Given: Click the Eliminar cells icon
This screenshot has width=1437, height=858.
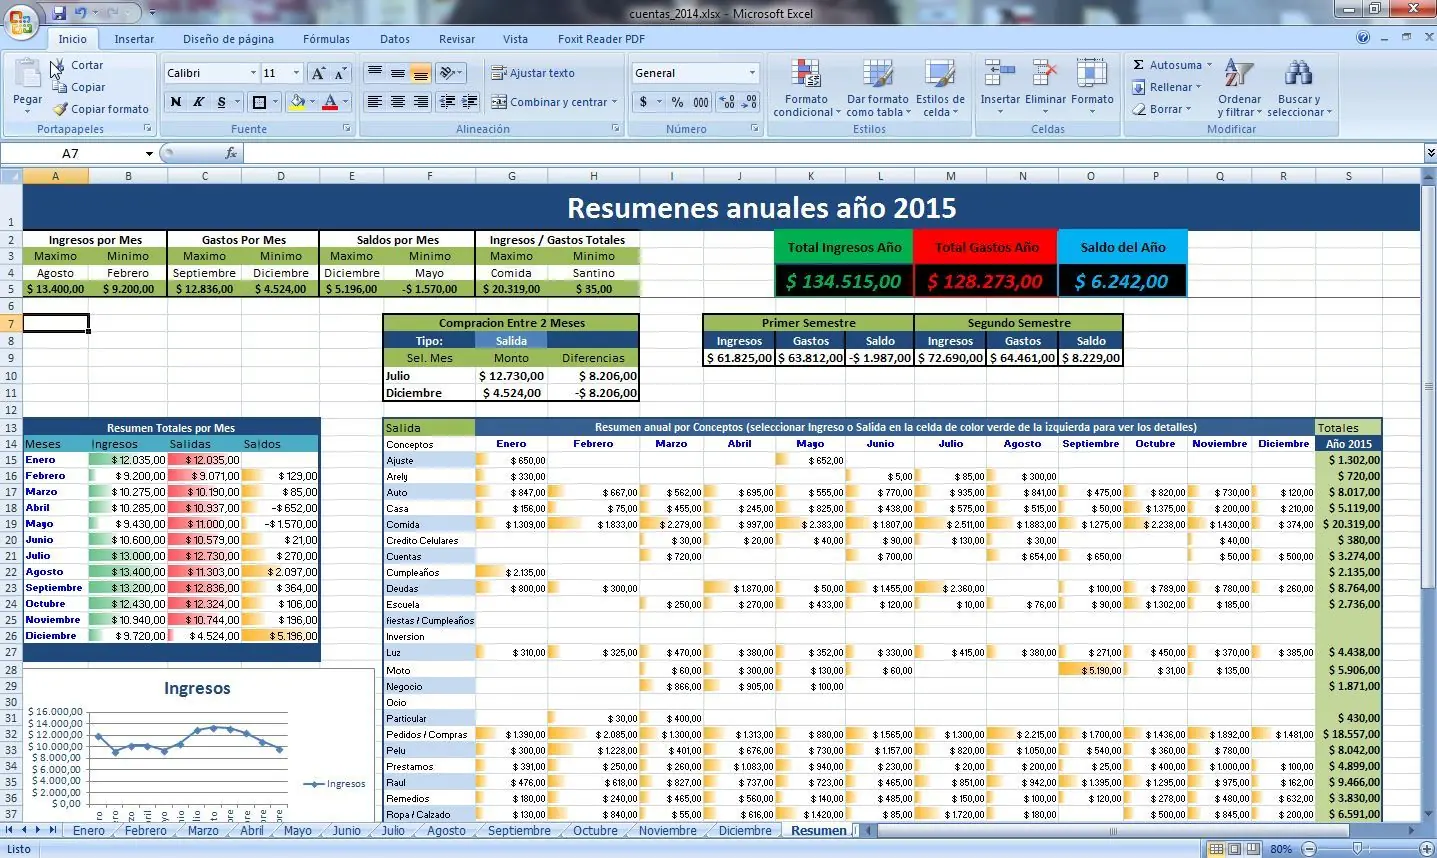Looking at the screenshot, I should [1045, 74].
